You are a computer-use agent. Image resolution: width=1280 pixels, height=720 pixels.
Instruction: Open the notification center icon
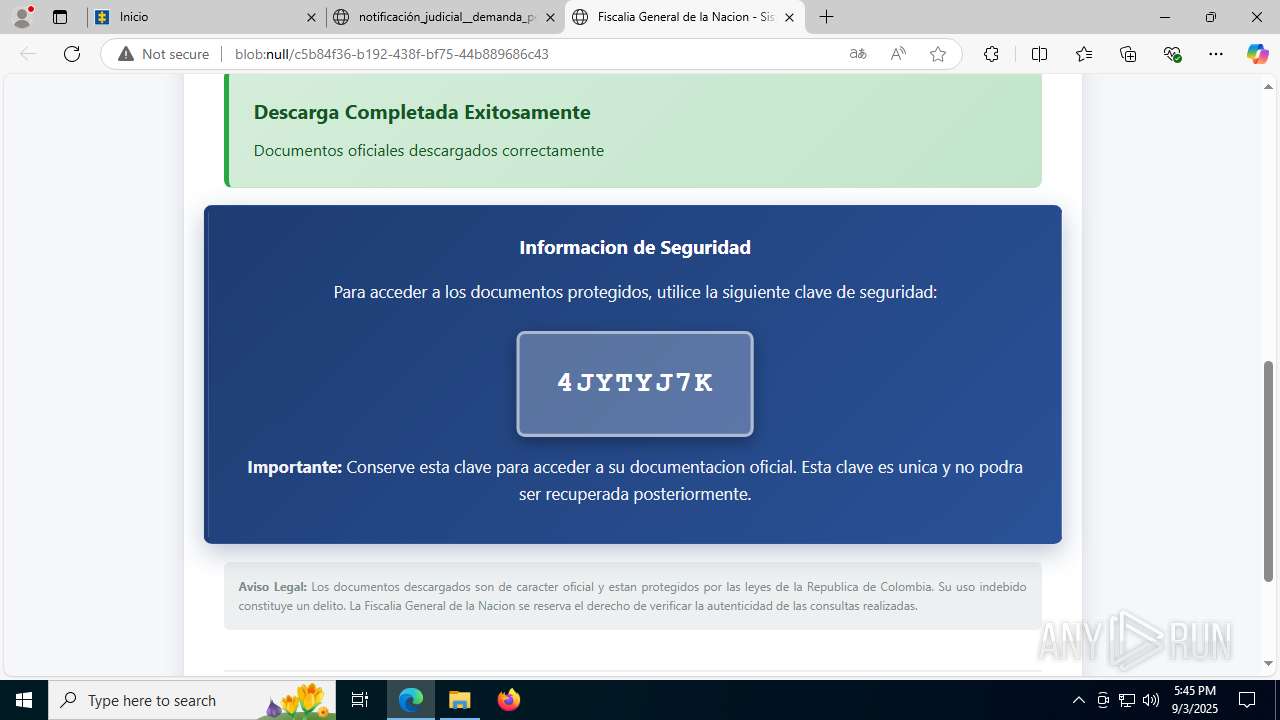(1247, 700)
